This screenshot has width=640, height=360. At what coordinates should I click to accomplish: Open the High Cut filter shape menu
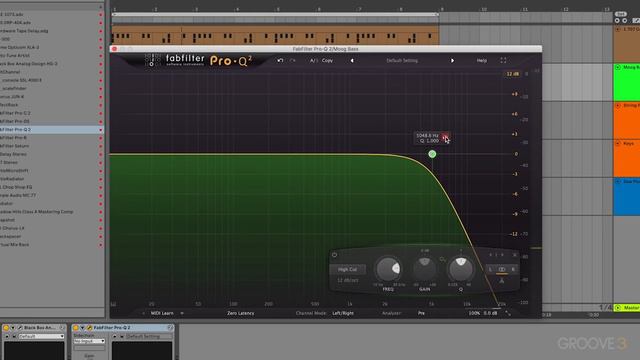pos(347,269)
